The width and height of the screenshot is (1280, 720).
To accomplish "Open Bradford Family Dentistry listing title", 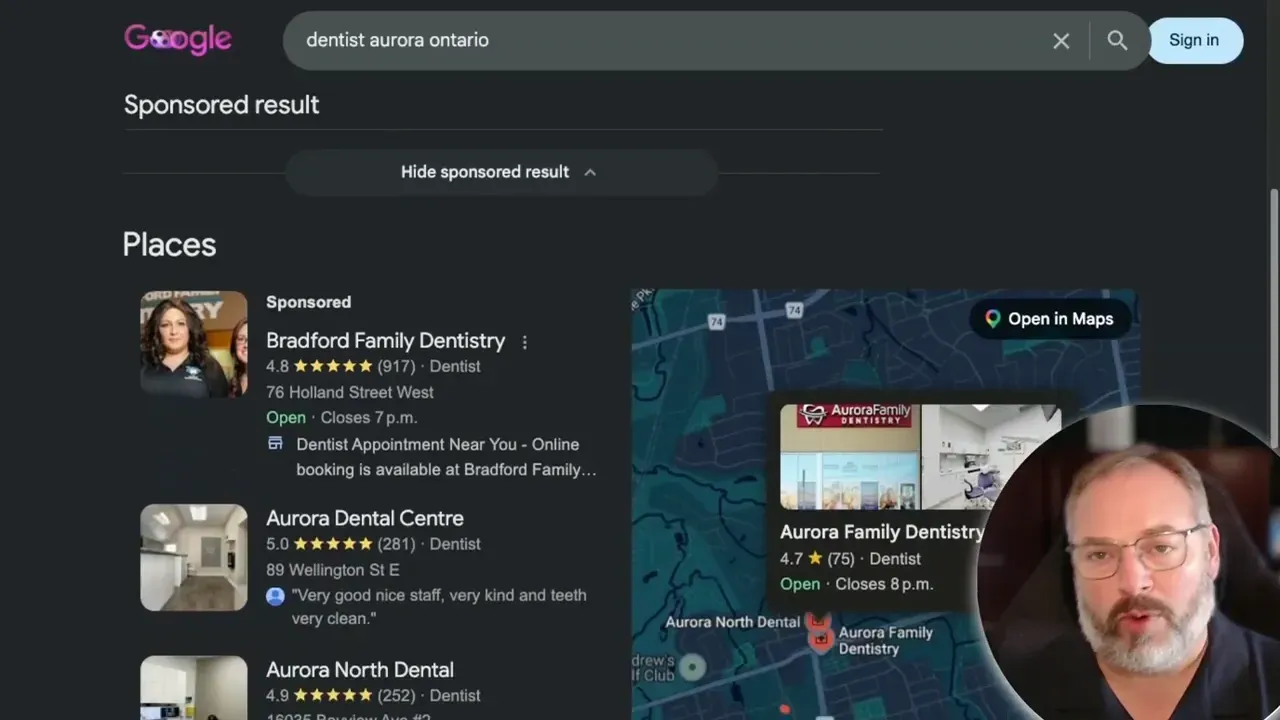I will pos(385,340).
